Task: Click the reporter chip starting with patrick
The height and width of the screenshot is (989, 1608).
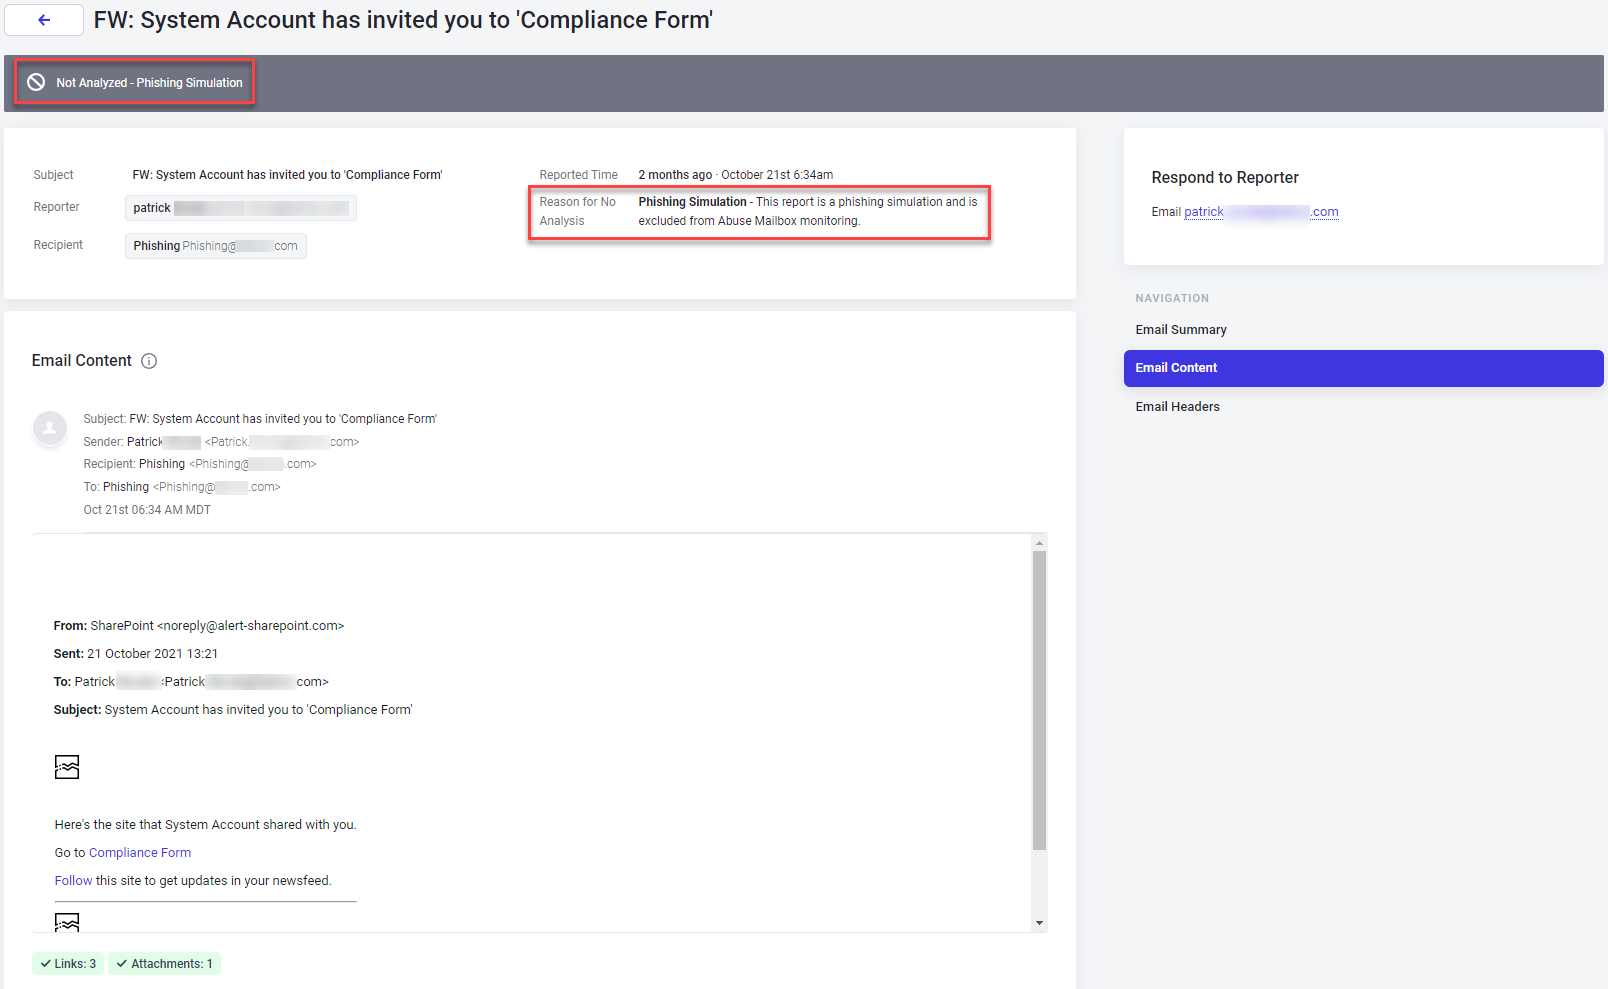Action: click(241, 208)
